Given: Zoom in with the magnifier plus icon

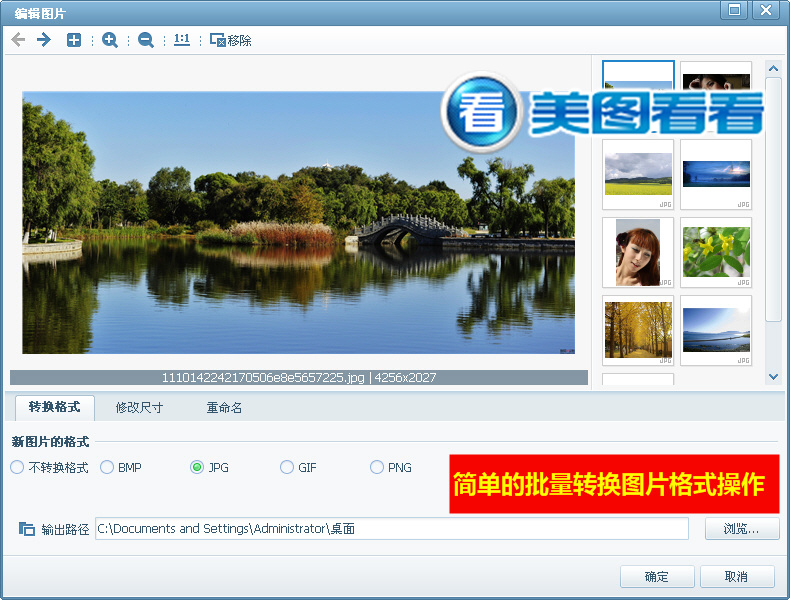Looking at the screenshot, I should coord(109,40).
